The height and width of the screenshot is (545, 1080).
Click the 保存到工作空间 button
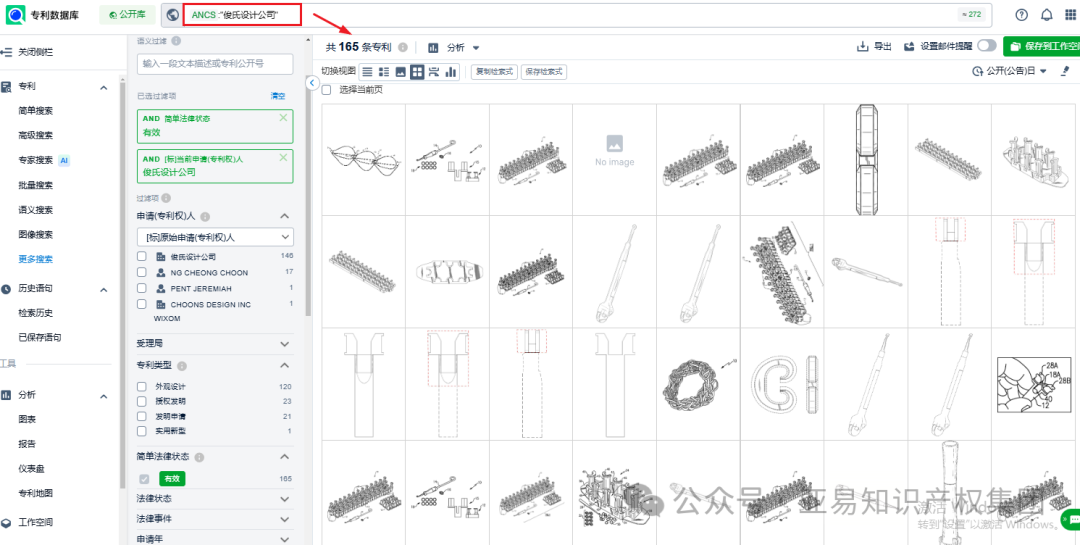click(1042, 47)
